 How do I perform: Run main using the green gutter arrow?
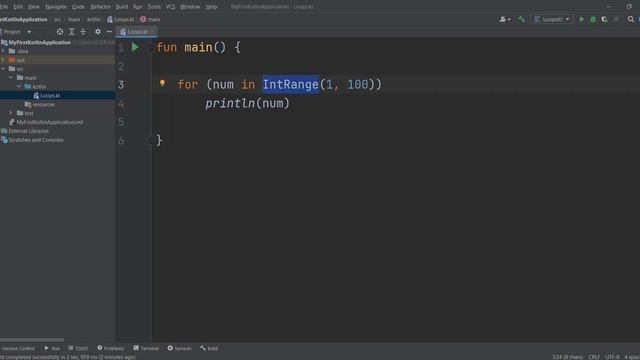[135, 47]
